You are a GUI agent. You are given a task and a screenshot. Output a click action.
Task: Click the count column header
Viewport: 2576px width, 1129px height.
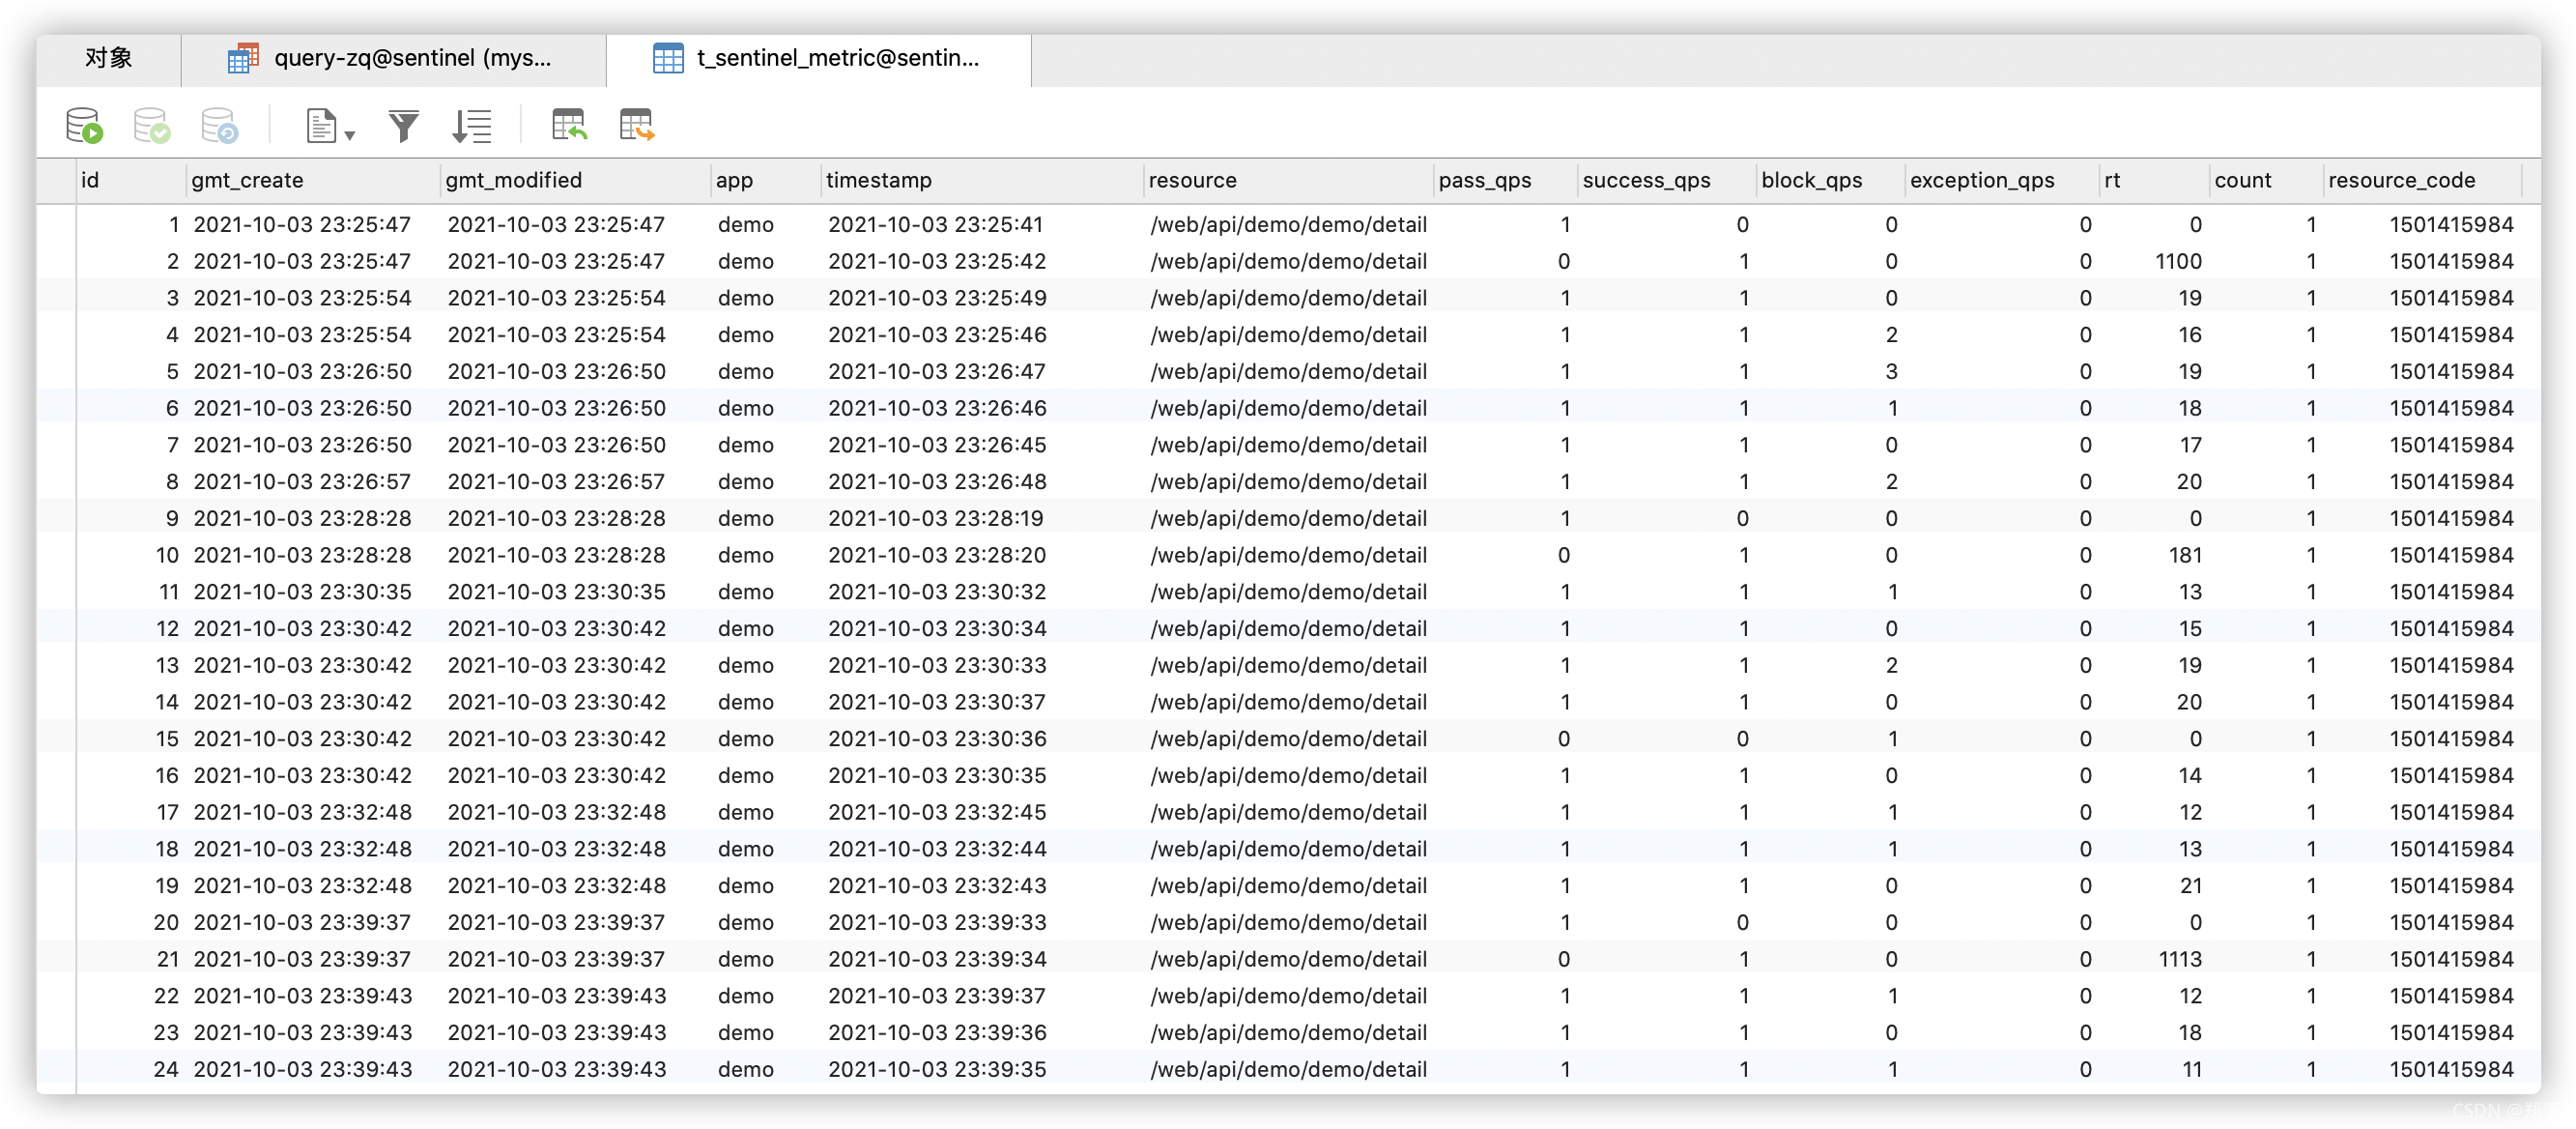(2266, 180)
